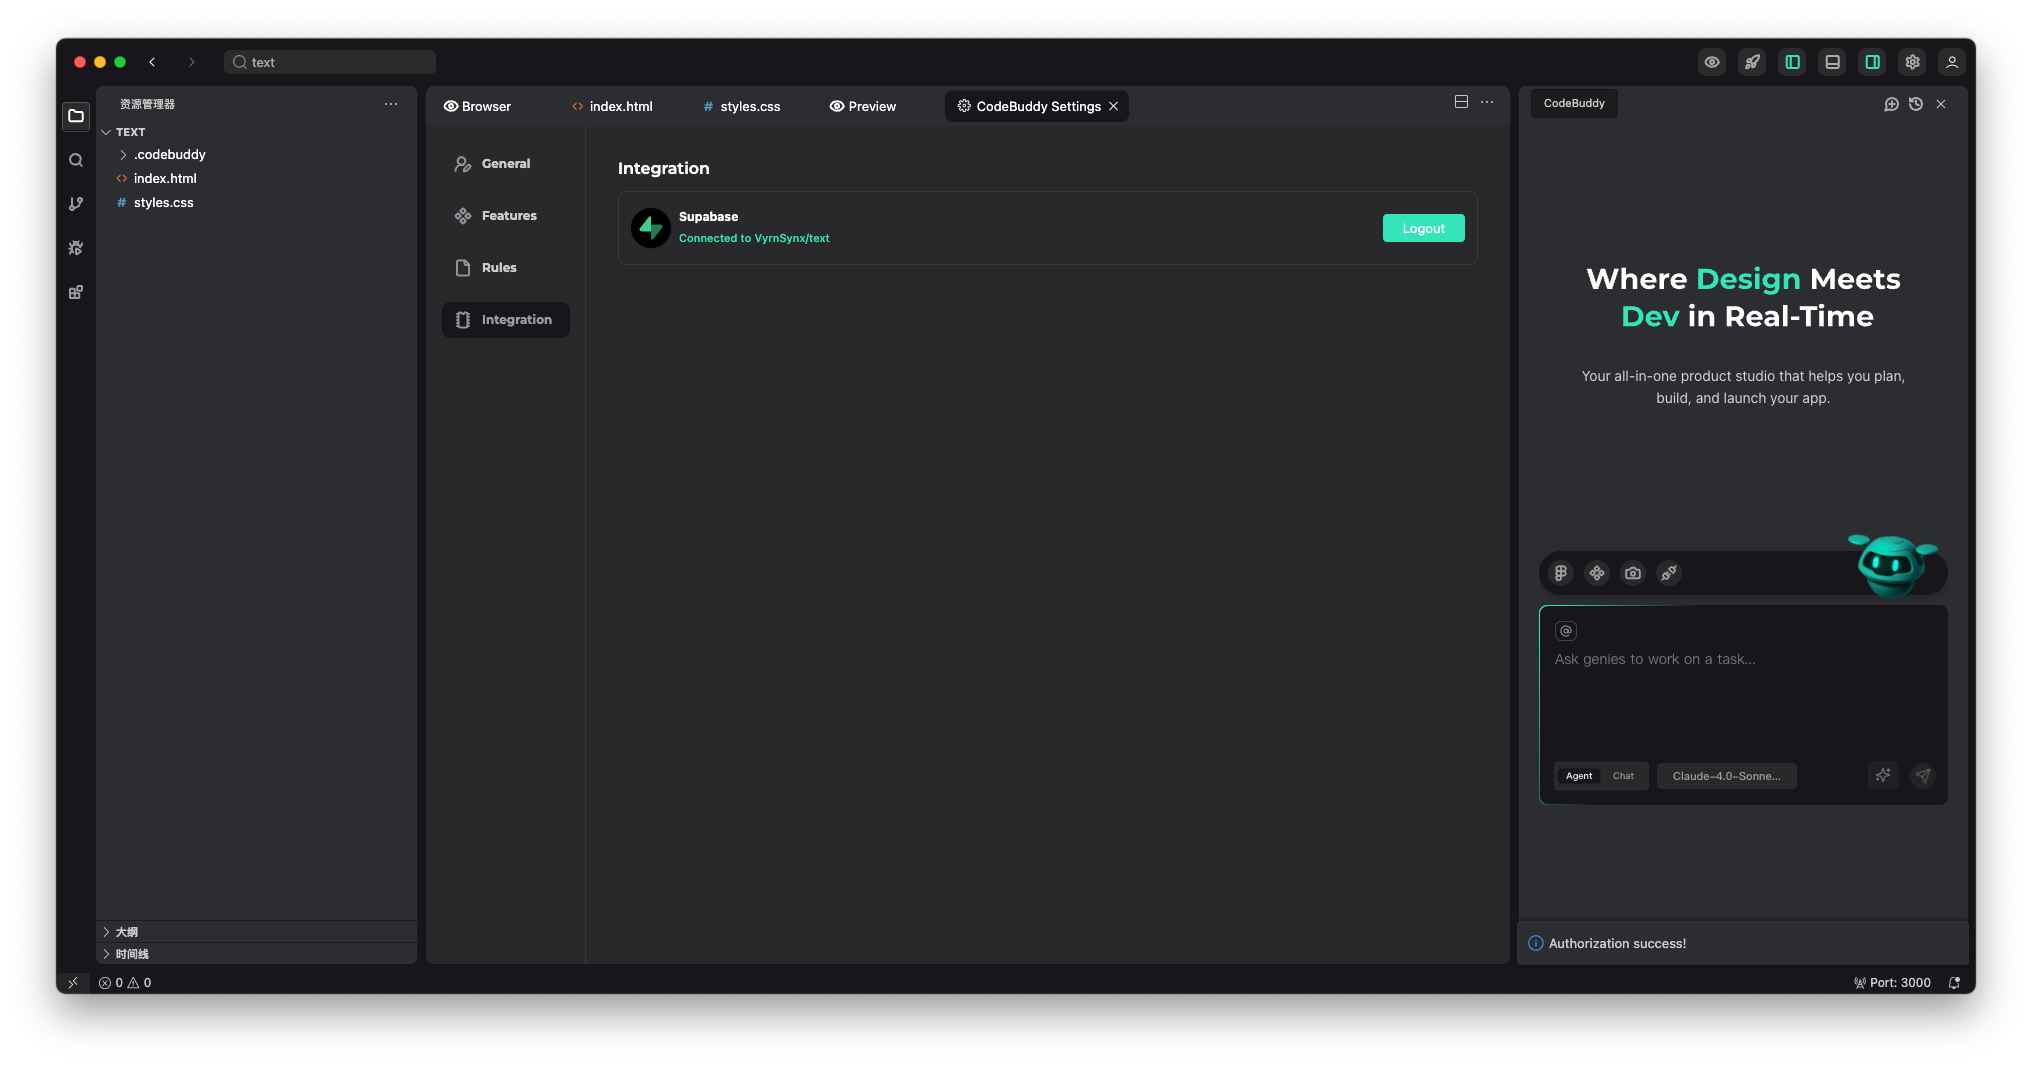
Task: Open index.html in file explorer
Action: pos(256,178)
